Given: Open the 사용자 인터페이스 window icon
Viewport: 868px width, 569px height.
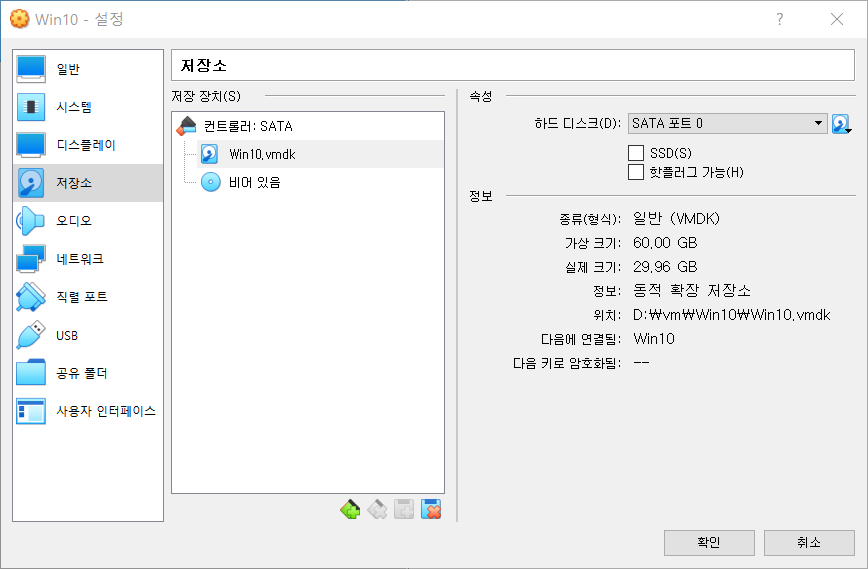Looking at the screenshot, I should click(31, 411).
